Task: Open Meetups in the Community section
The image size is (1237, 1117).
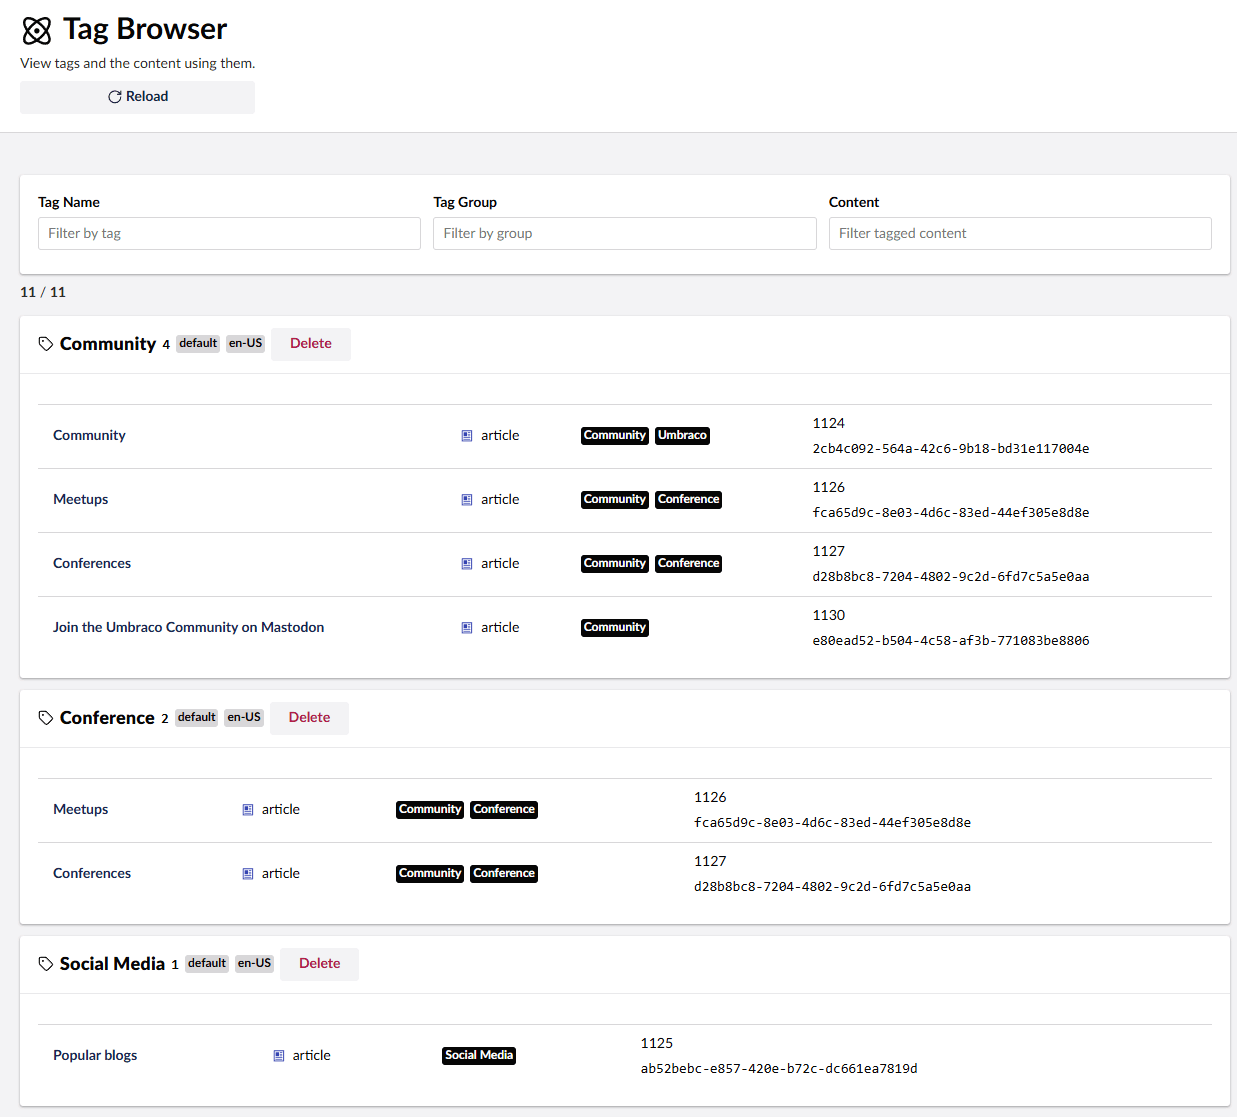Action: (x=80, y=500)
